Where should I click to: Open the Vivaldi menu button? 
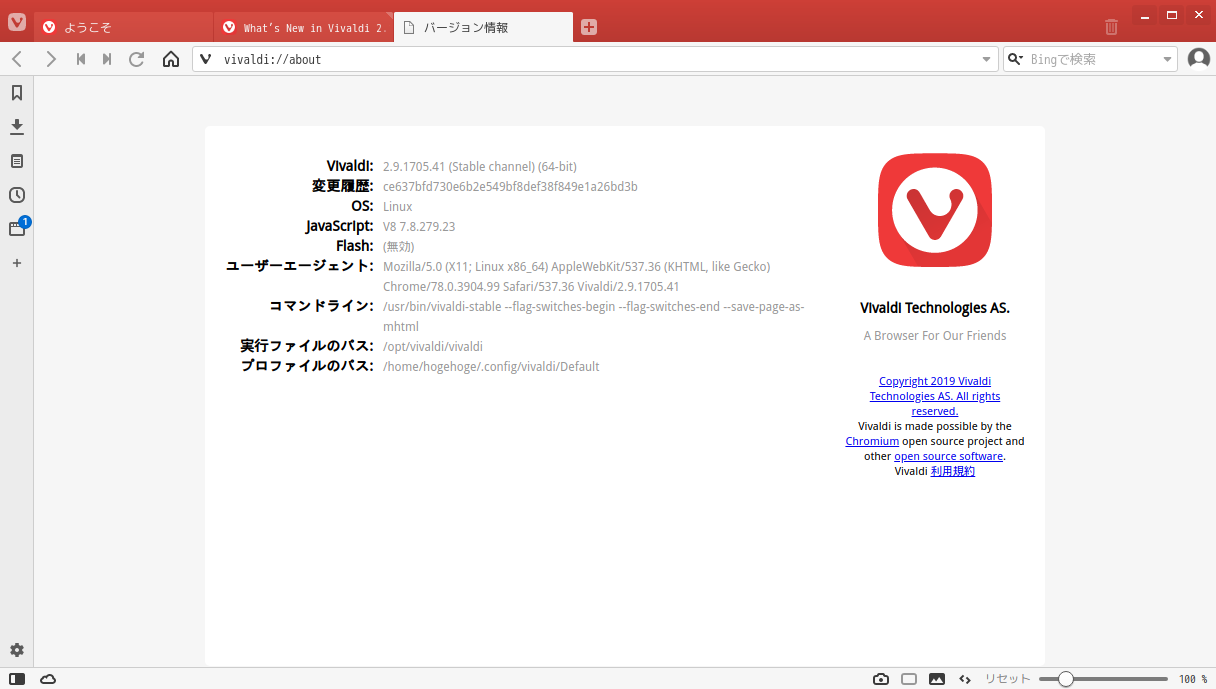tap(17, 22)
